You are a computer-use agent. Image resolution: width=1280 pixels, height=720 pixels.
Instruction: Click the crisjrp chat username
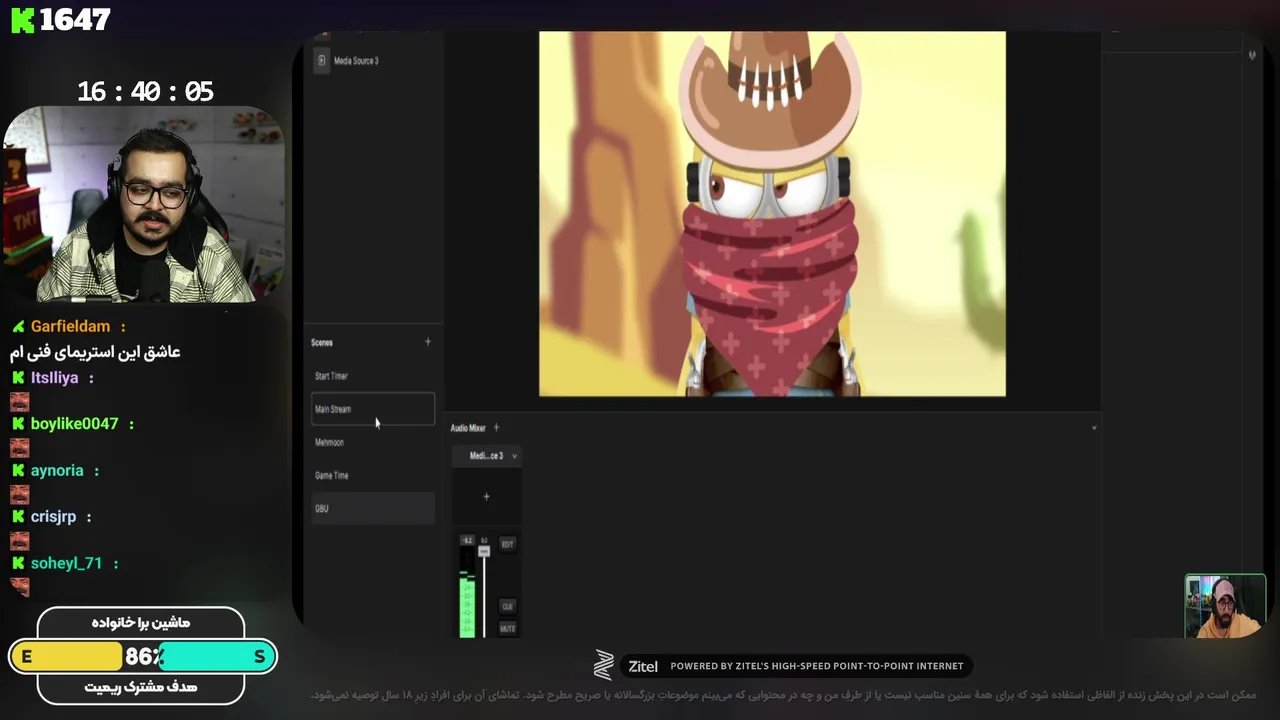click(x=53, y=517)
